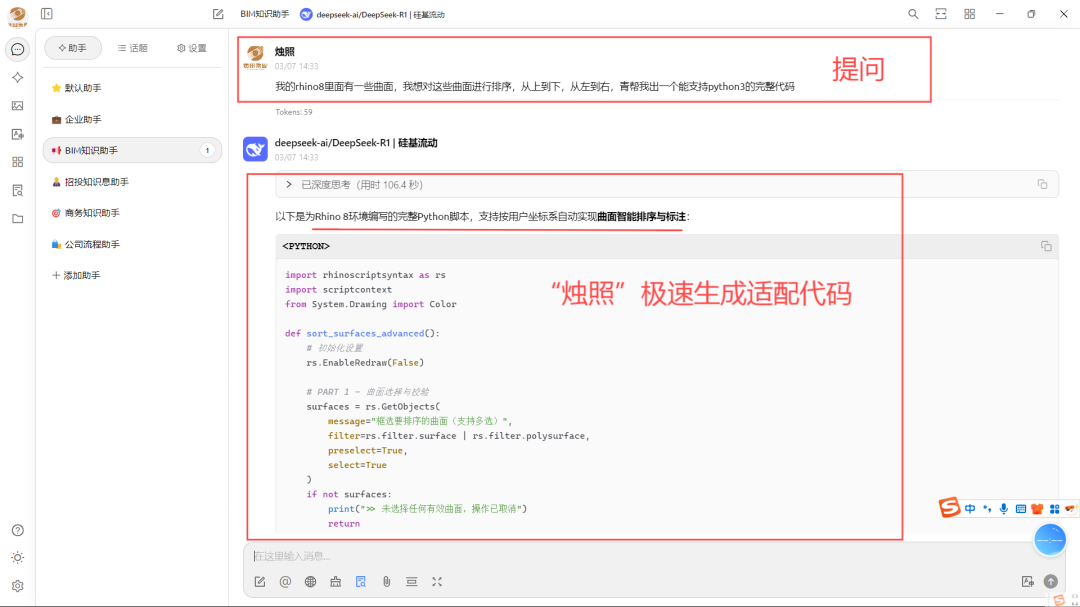Open the agents sparkle icon in sidebar
The height and width of the screenshot is (607, 1080).
[18, 78]
